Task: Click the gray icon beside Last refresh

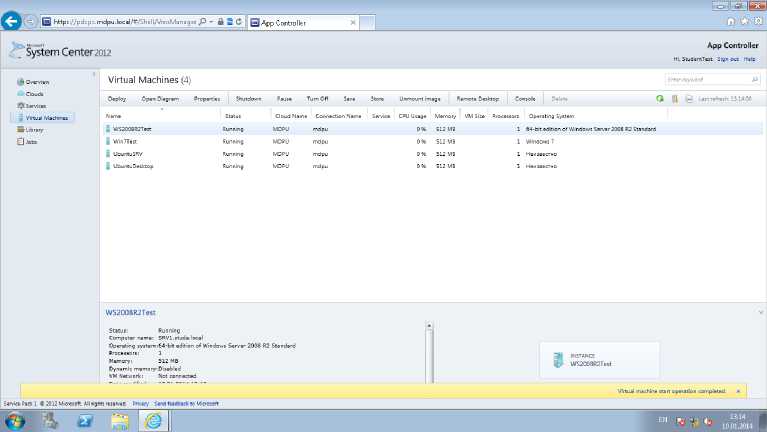Action: (x=689, y=99)
